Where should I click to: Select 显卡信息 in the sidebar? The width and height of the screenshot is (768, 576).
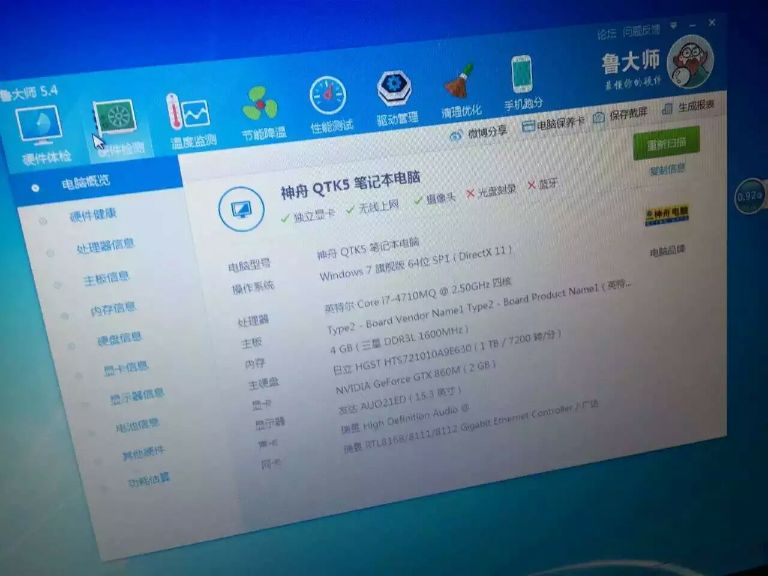(x=125, y=368)
